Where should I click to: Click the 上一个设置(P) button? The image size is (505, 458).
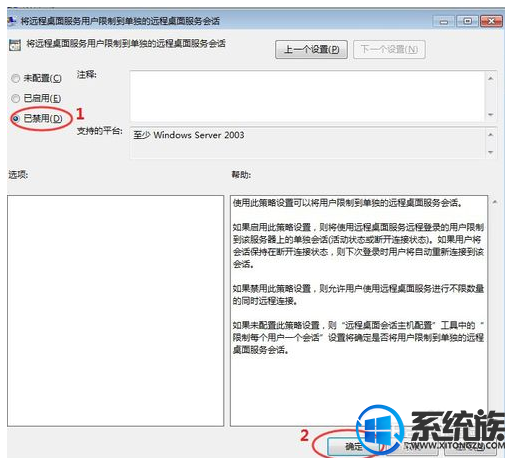pos(311,50)
